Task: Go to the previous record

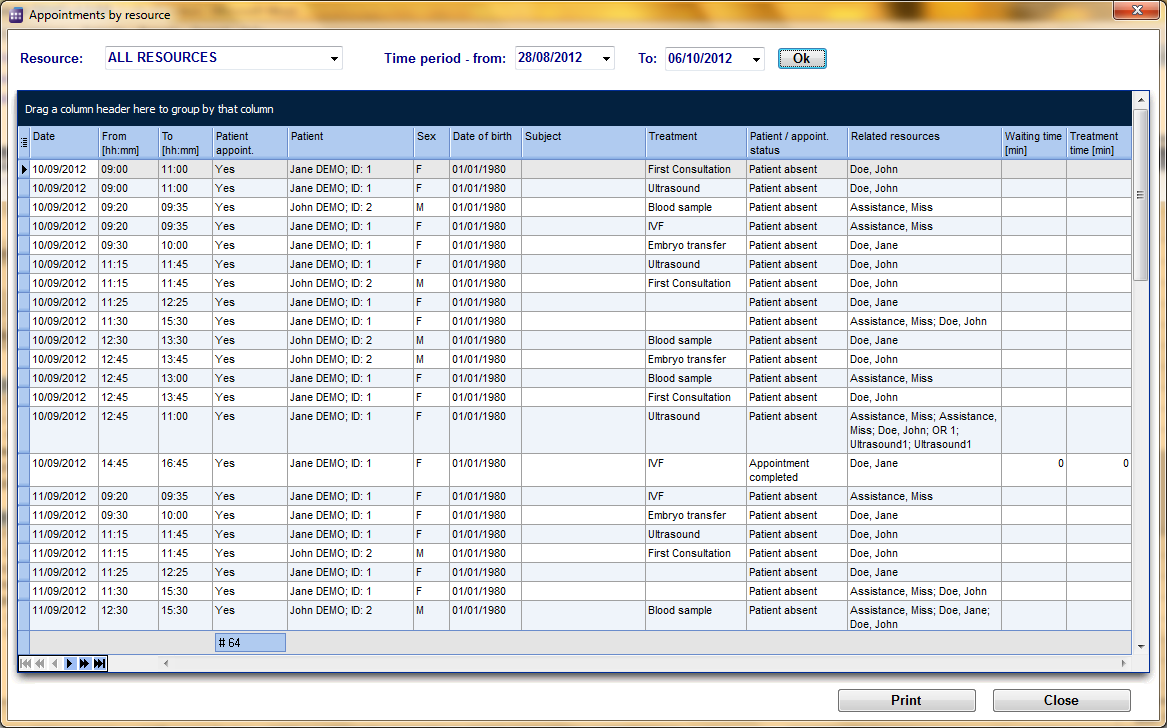Action: coord(54,663)
